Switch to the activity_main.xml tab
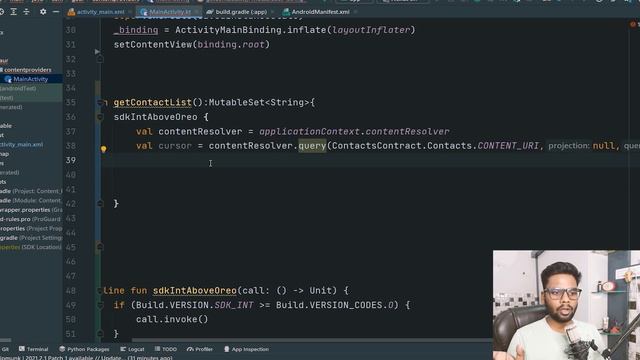 pos(99,12)
